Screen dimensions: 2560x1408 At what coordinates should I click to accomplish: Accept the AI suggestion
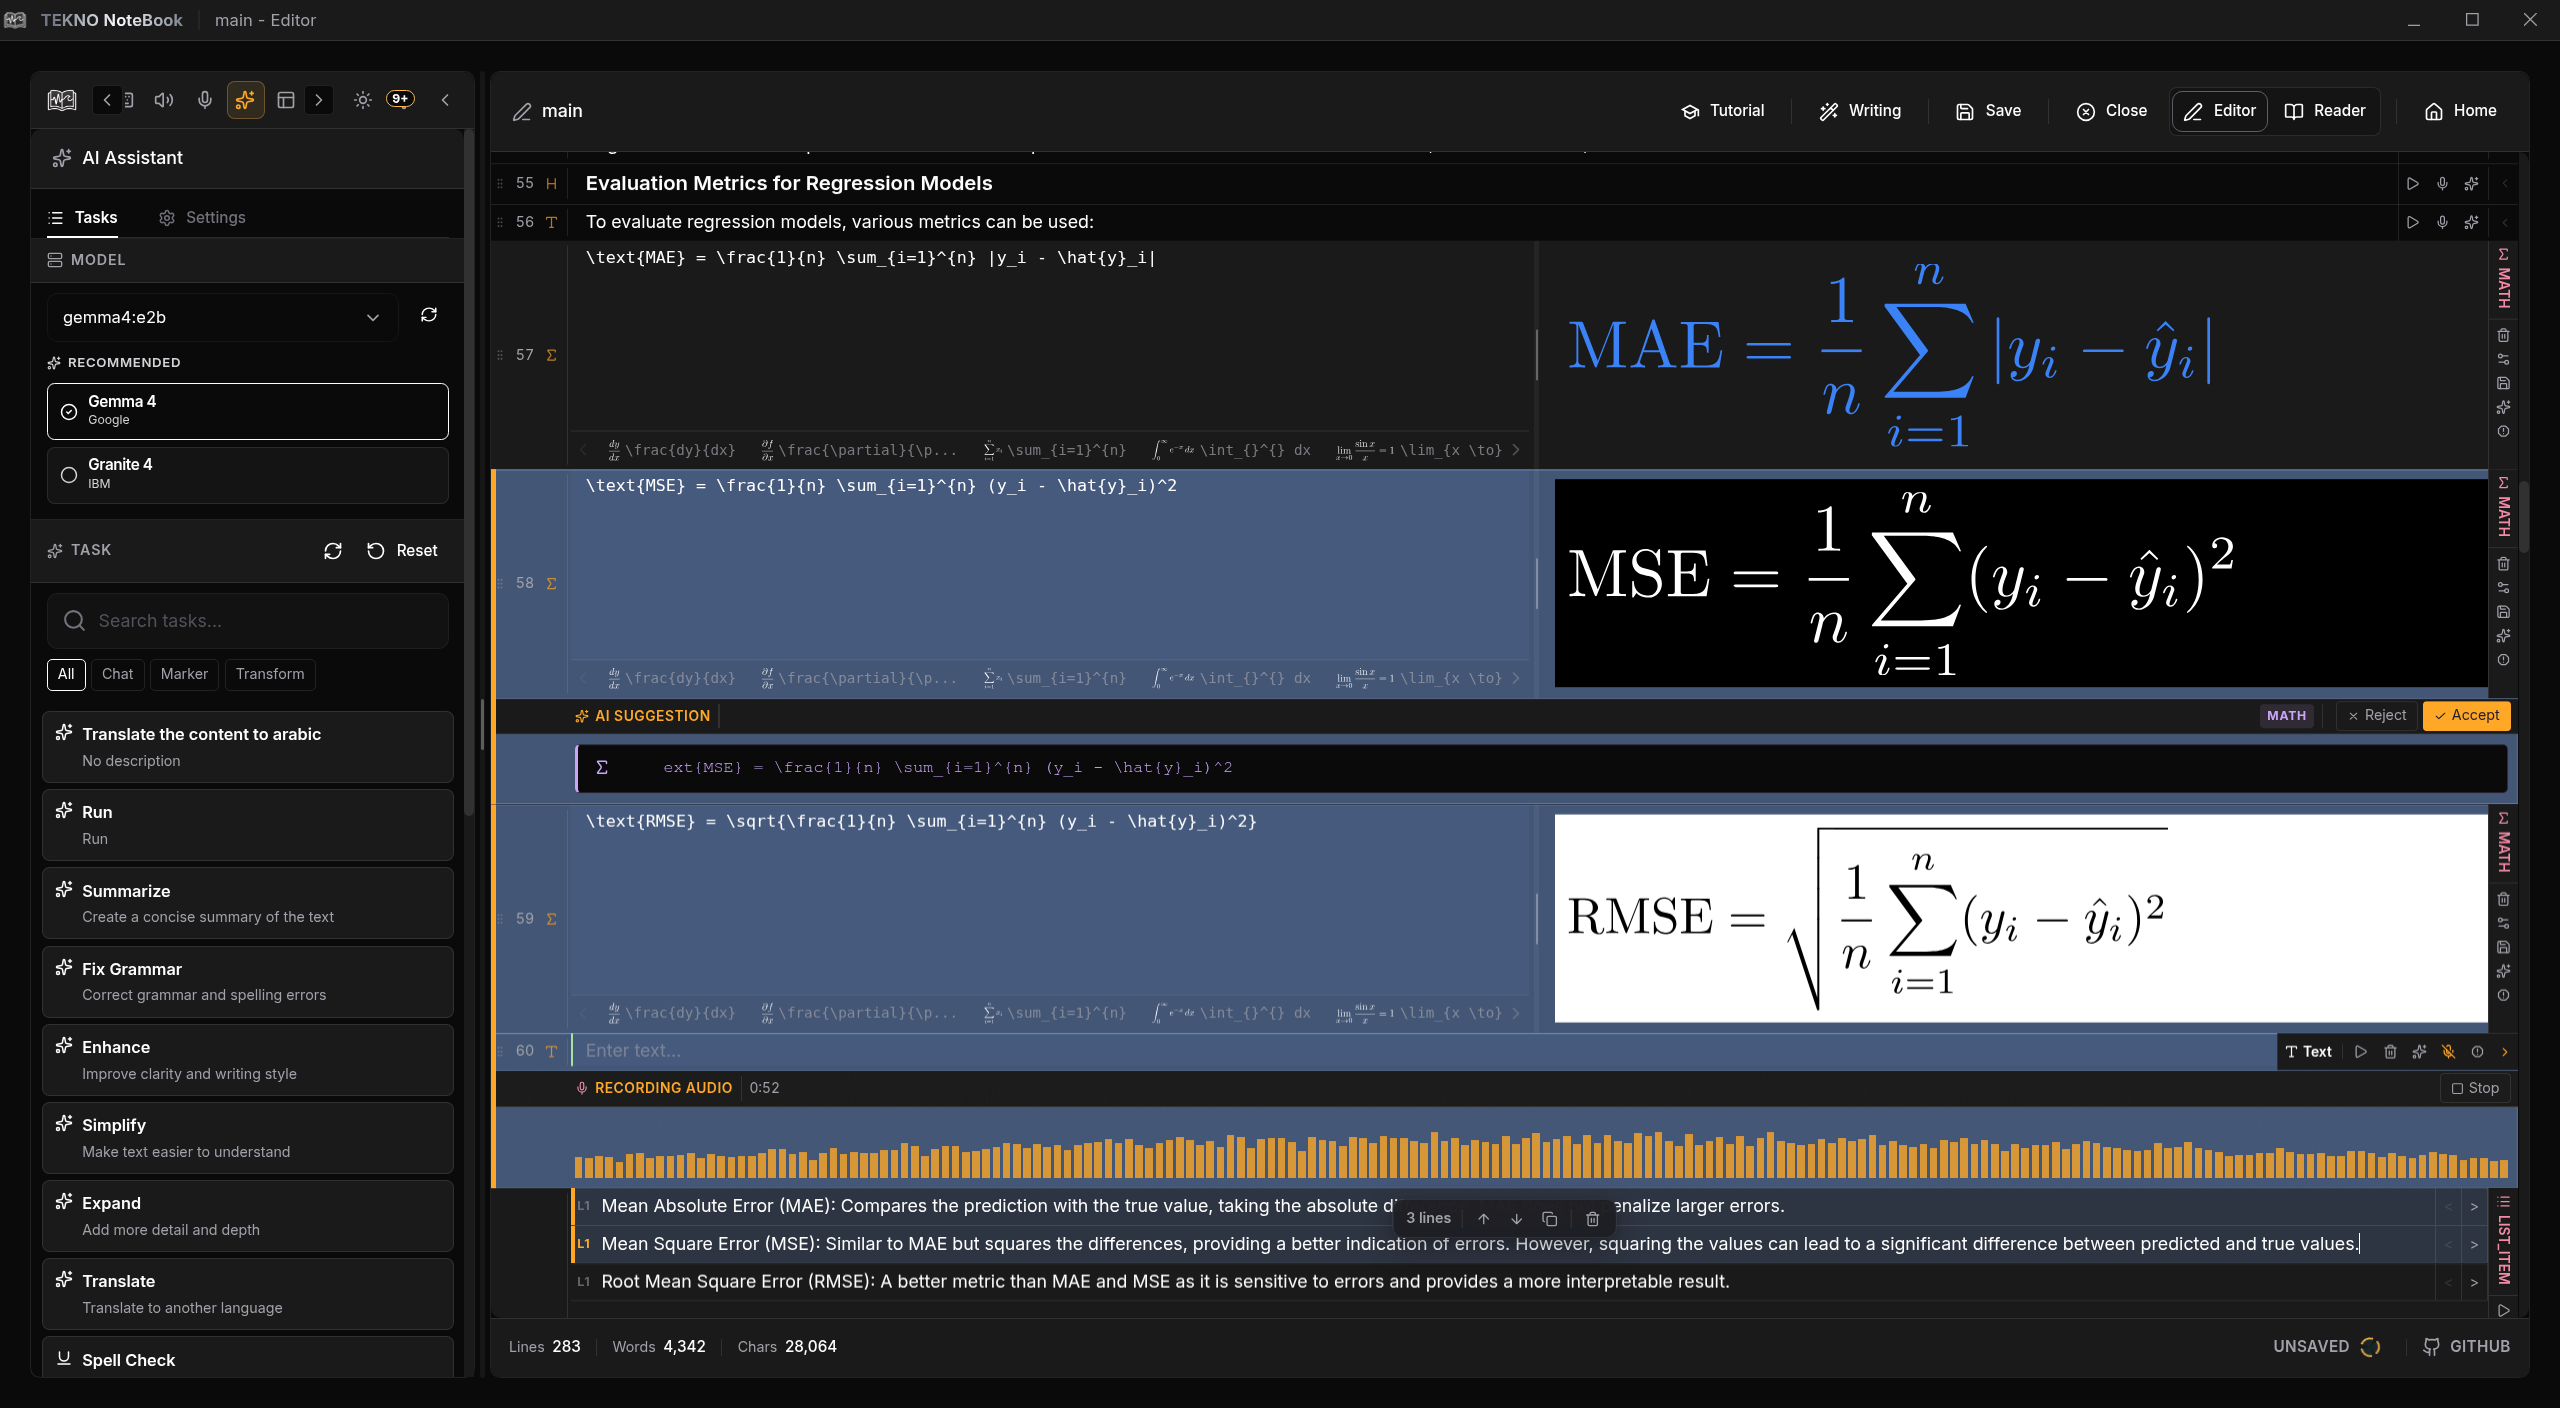(x=2465, y=715)
